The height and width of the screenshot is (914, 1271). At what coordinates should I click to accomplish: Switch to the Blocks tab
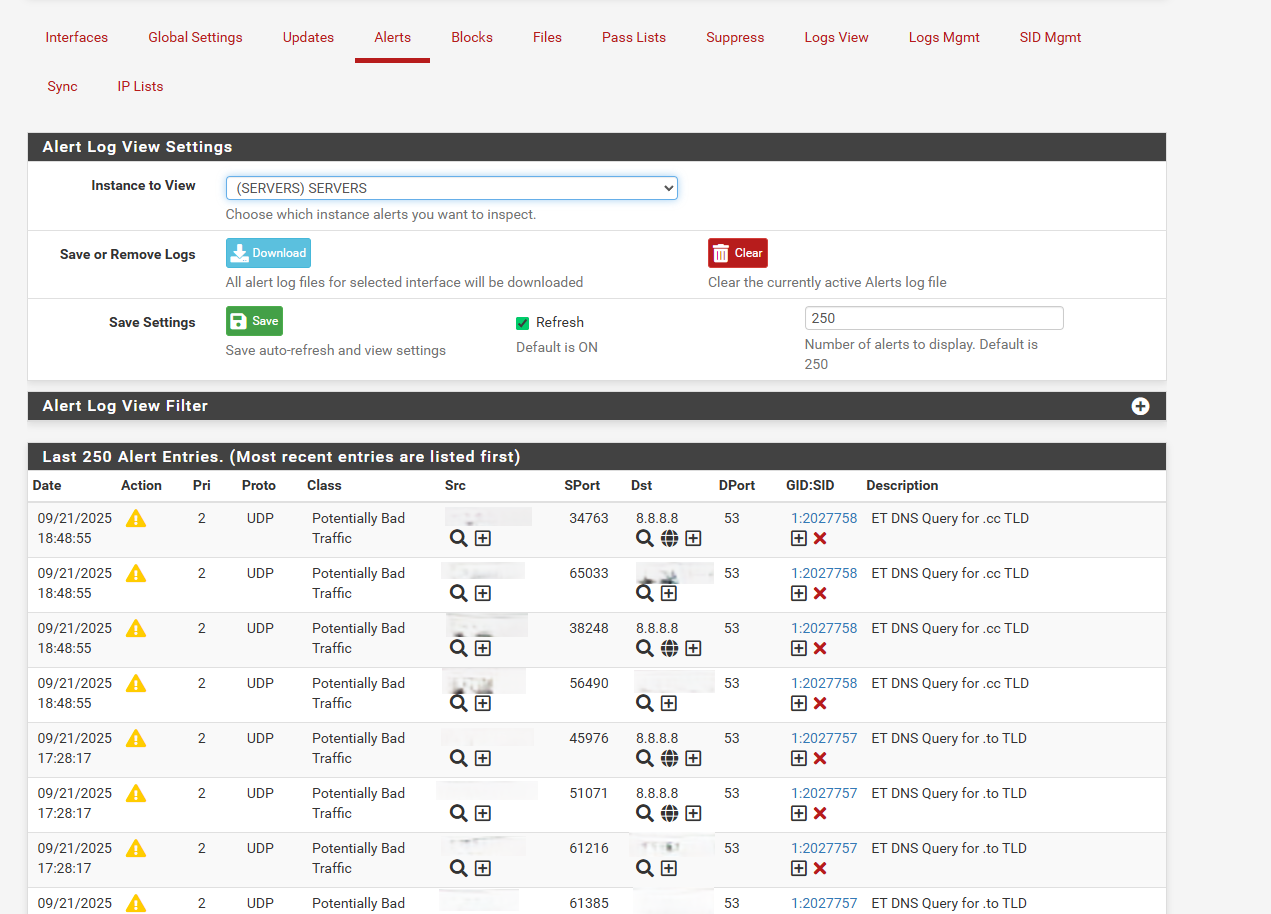click(x=472, y=37)
